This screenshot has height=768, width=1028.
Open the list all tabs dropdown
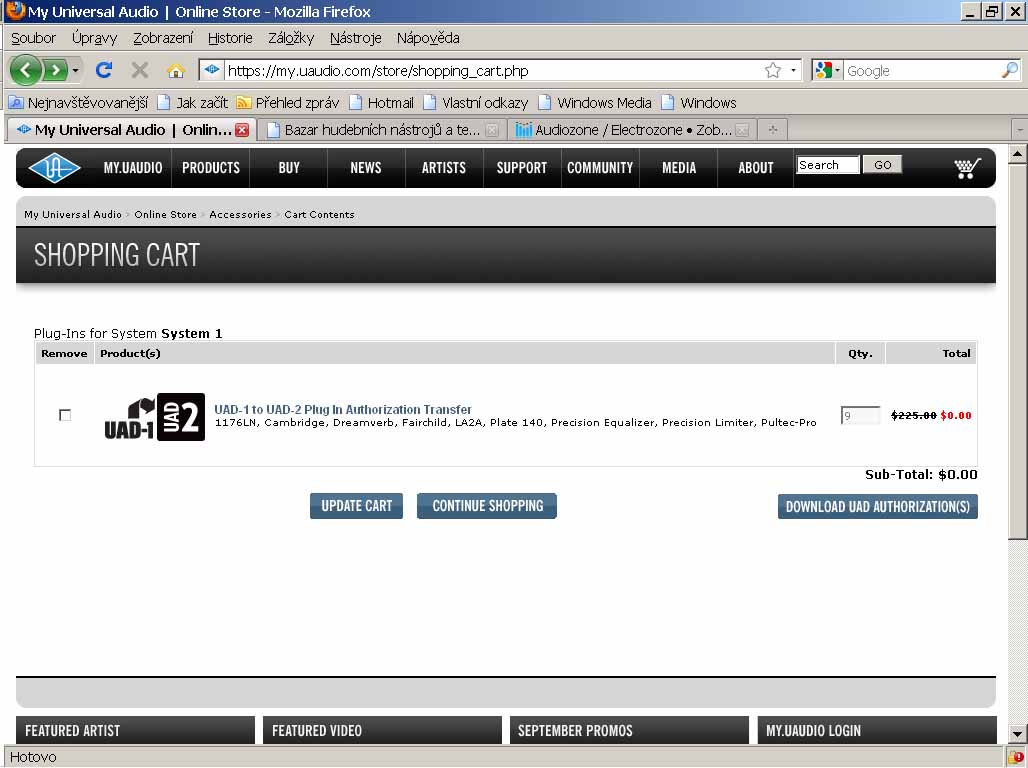(1019, 130)
